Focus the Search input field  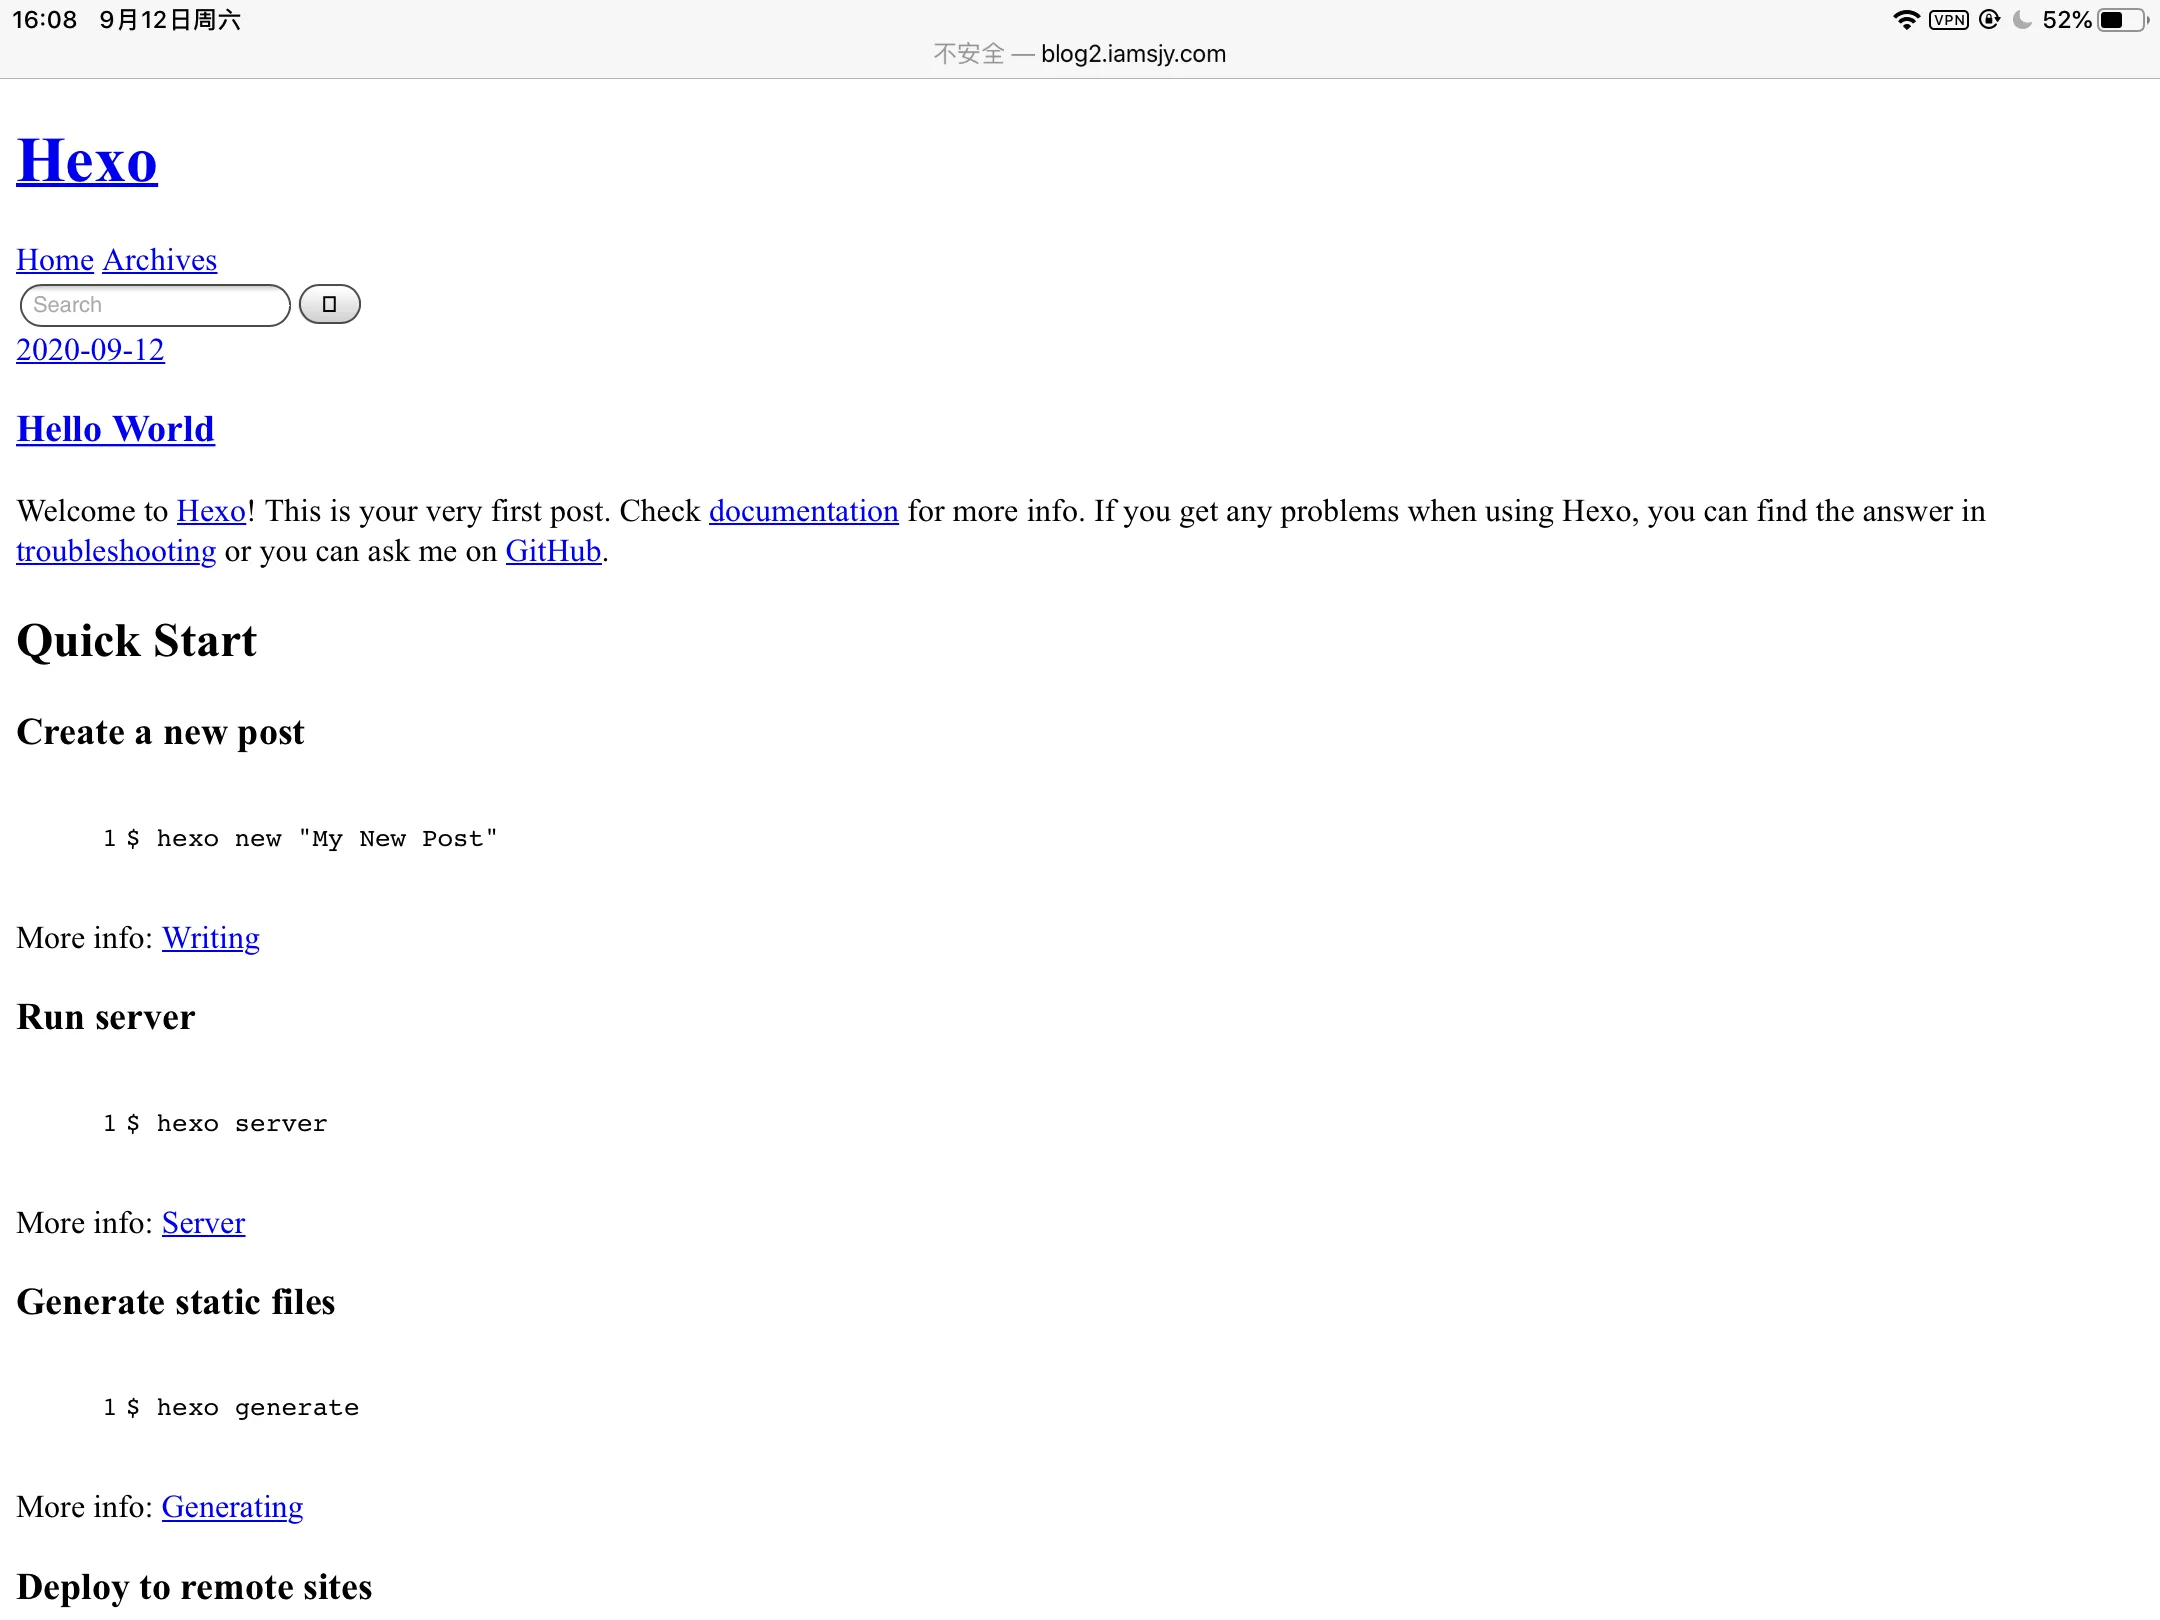155,305
